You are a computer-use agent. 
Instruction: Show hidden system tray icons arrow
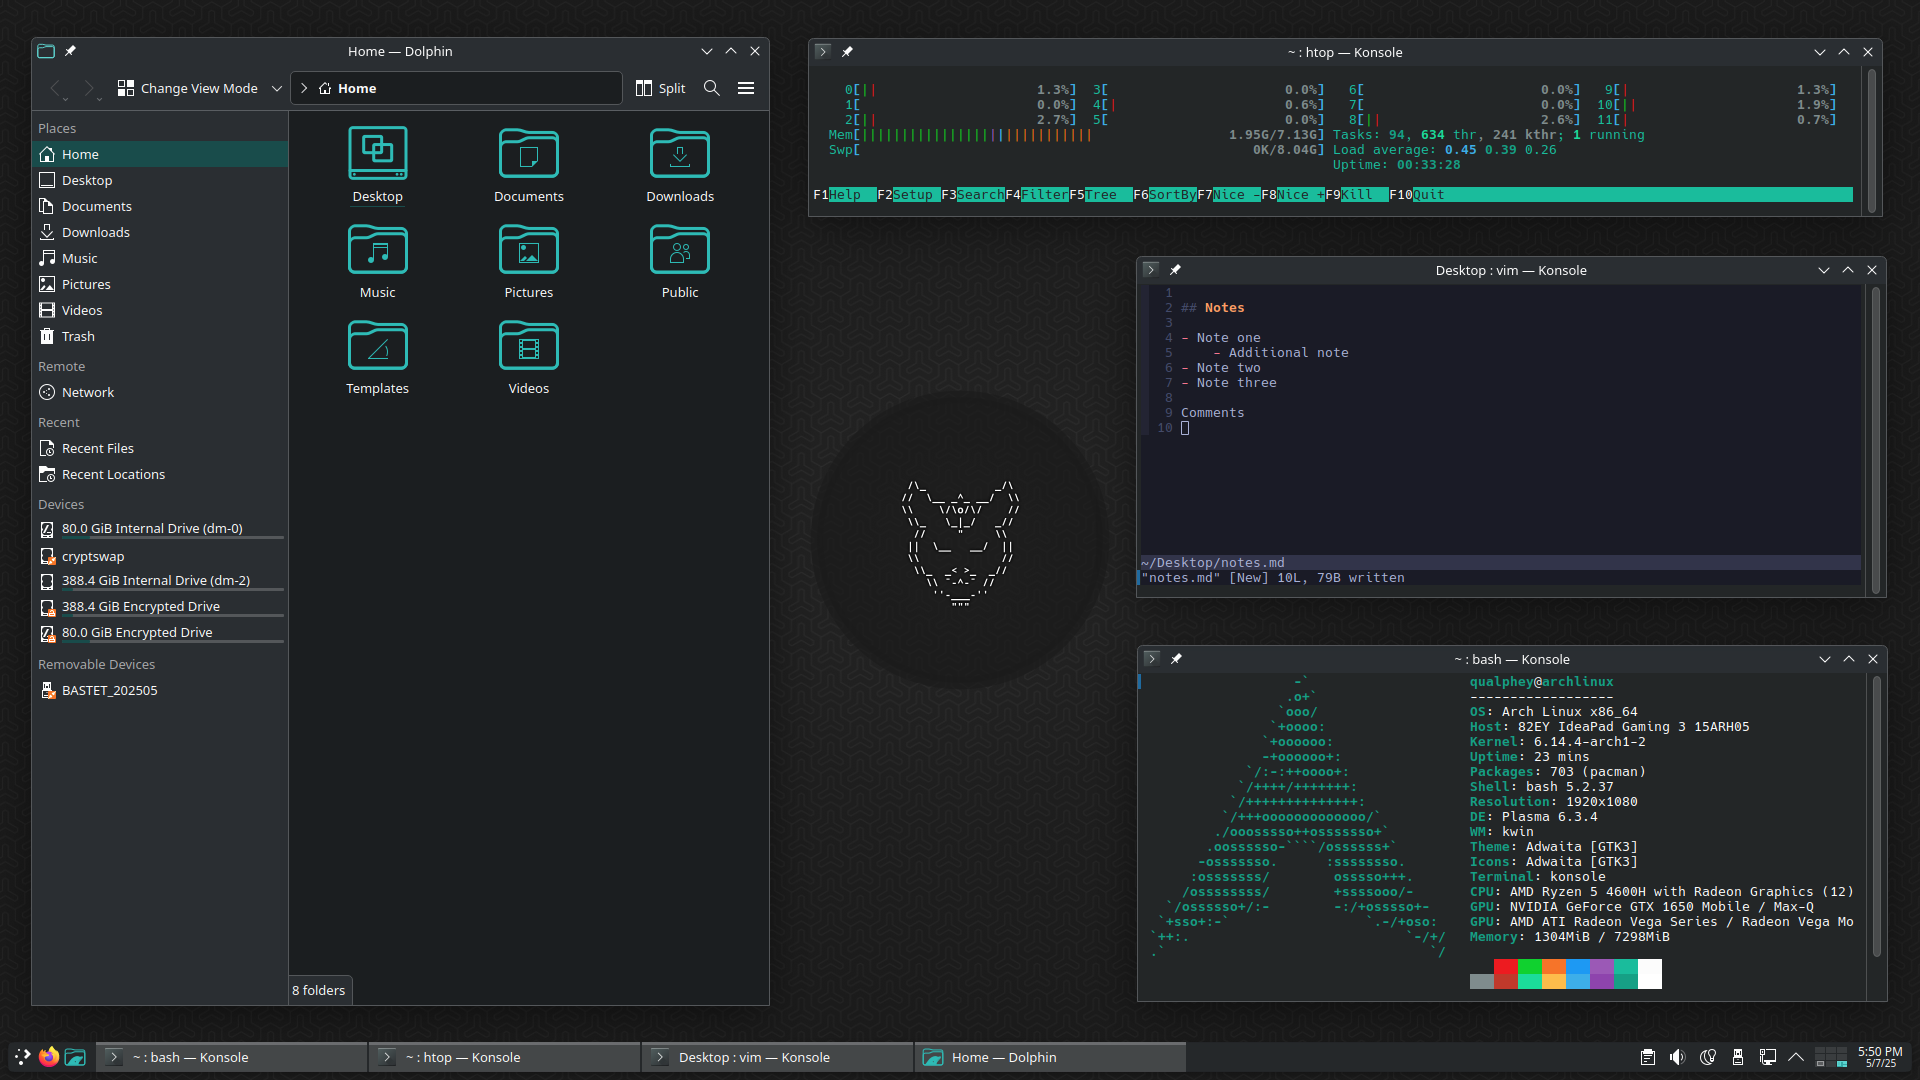[1796, 1057]
